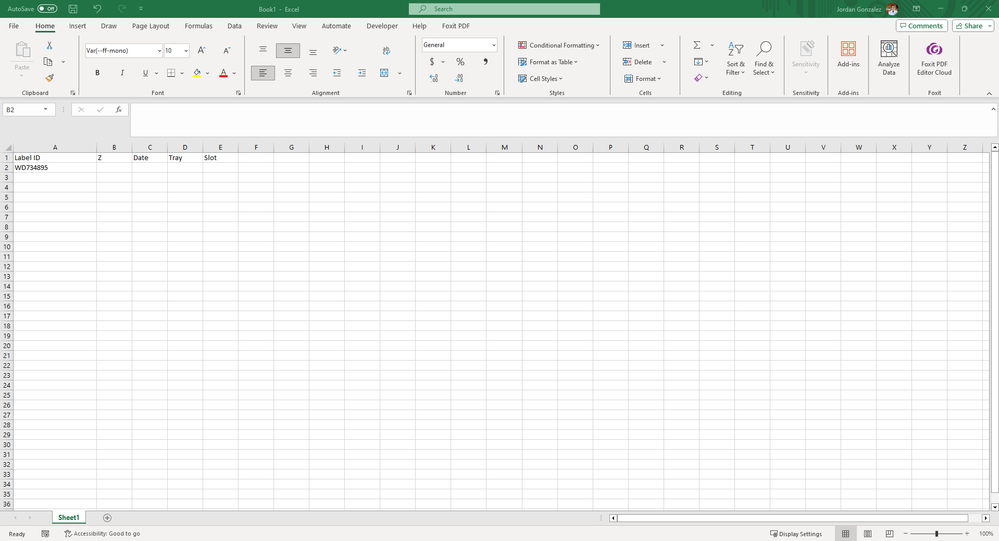
Task: Copy the selection using the Copy icon
Action: point(48,62)
